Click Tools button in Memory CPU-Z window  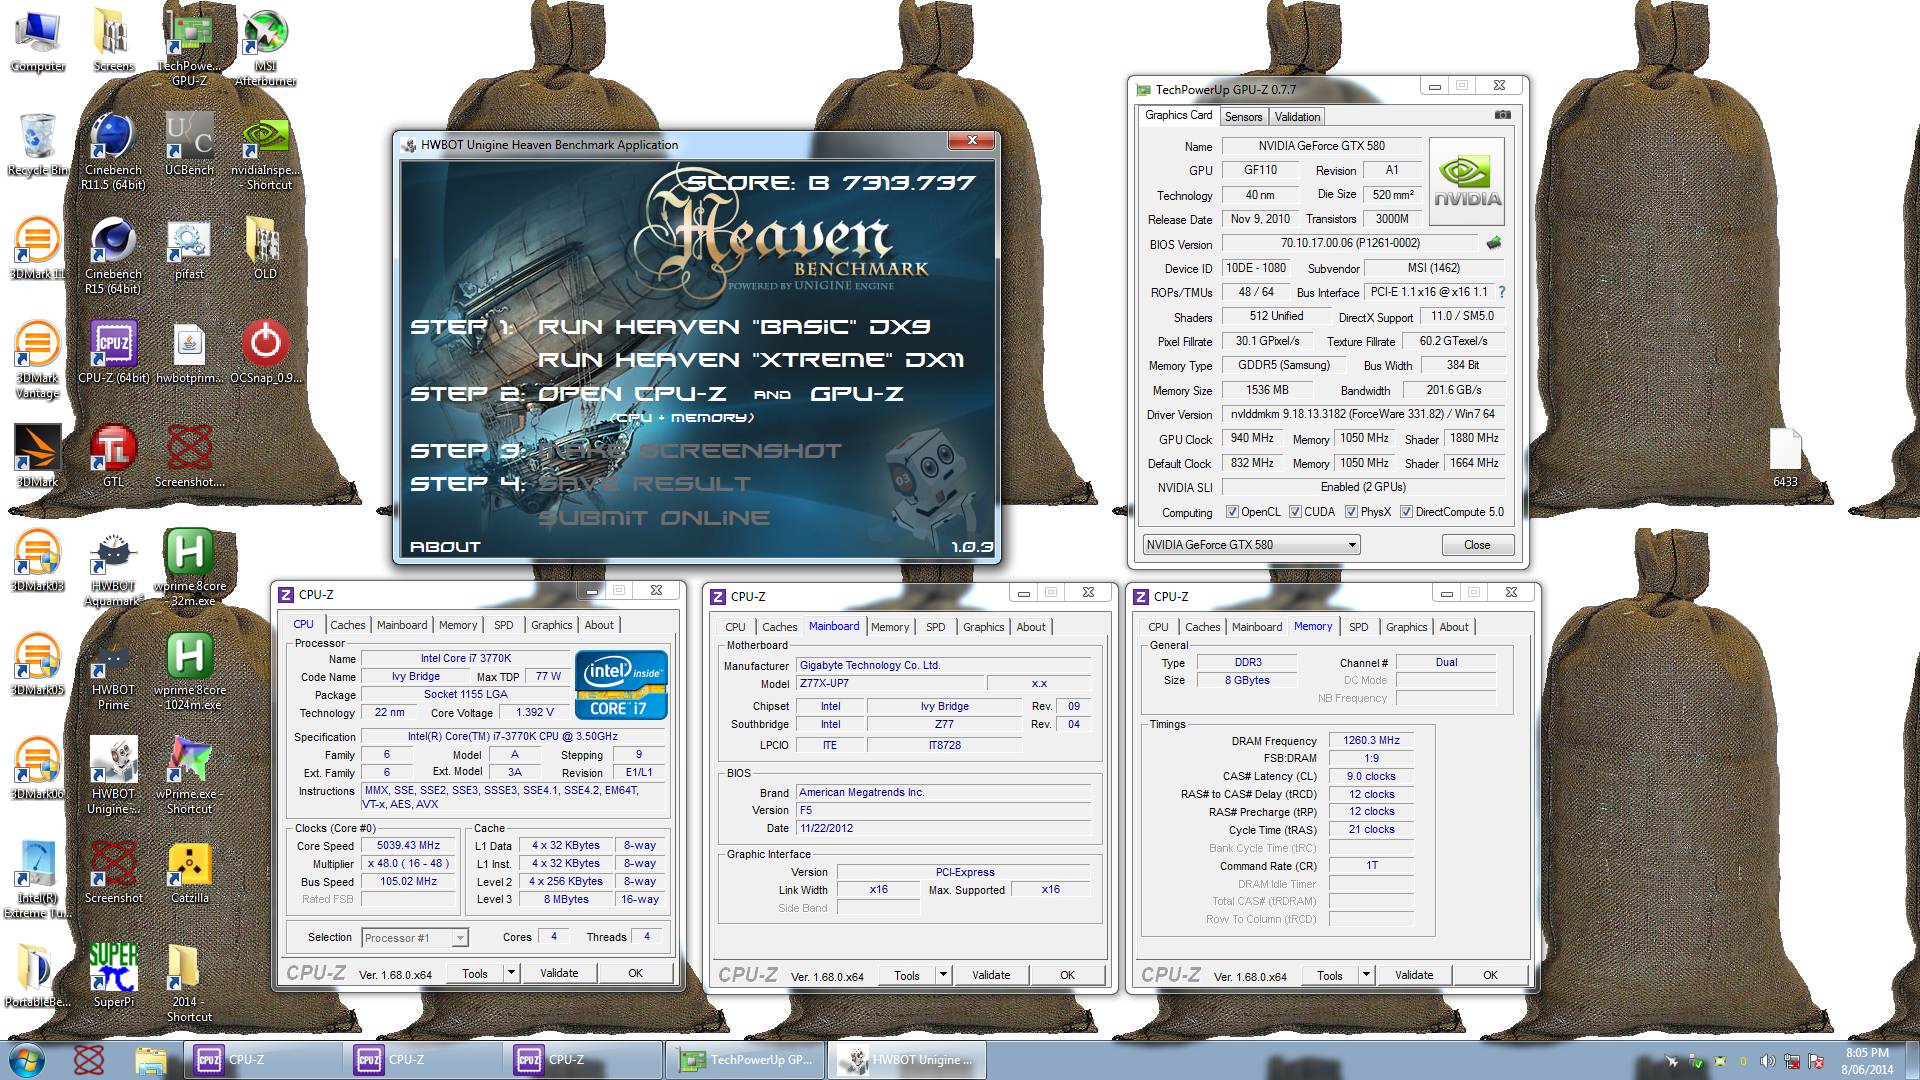coord(1329,975)
